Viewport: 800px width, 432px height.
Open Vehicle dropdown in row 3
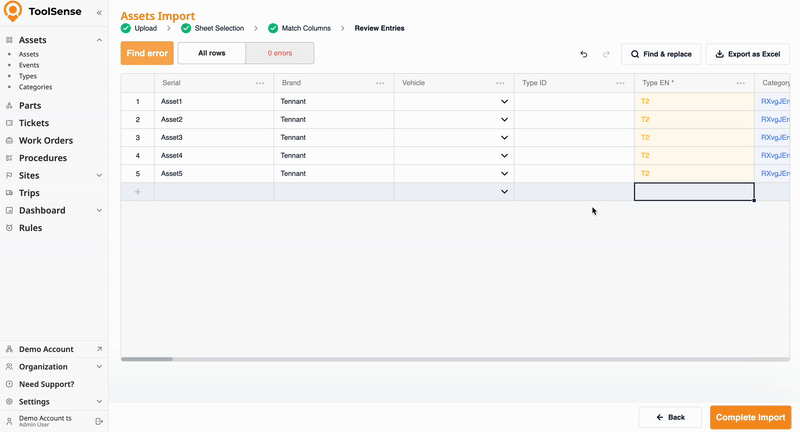504,138
